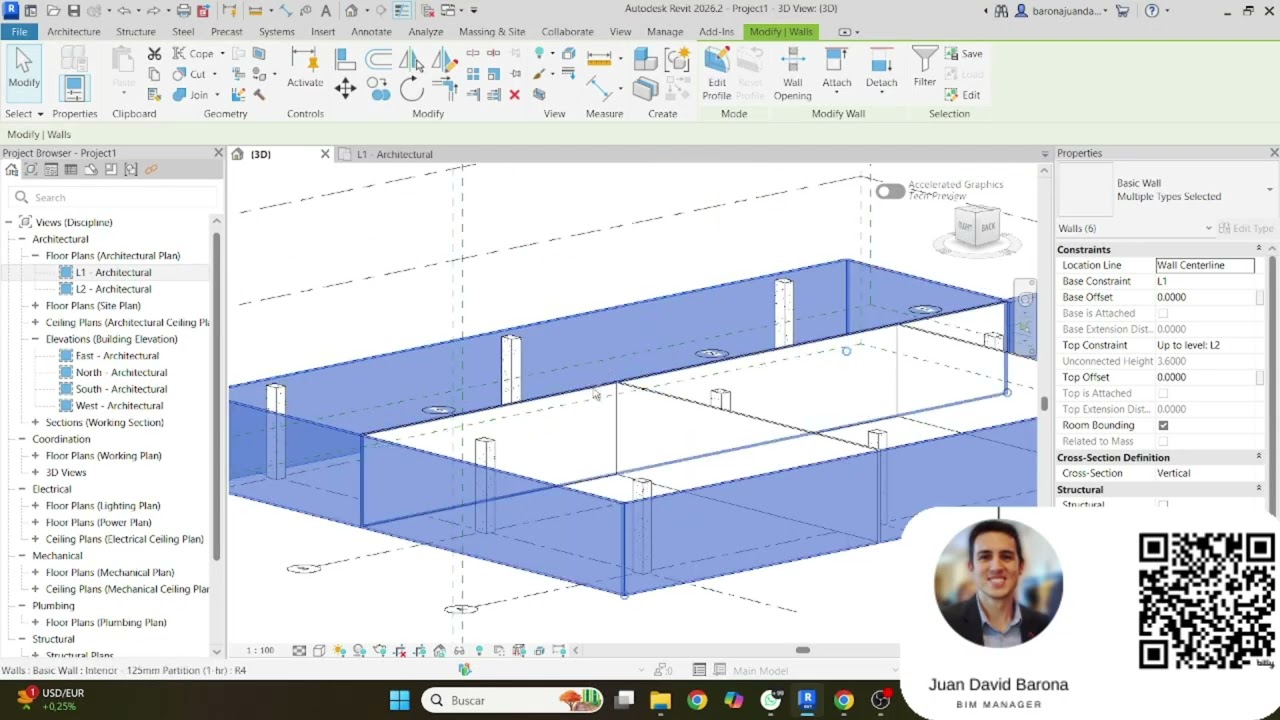The height and width of the screenshot is (720, 1280).
Task: Click the Base Offset value field
Action: [1205, 297]
